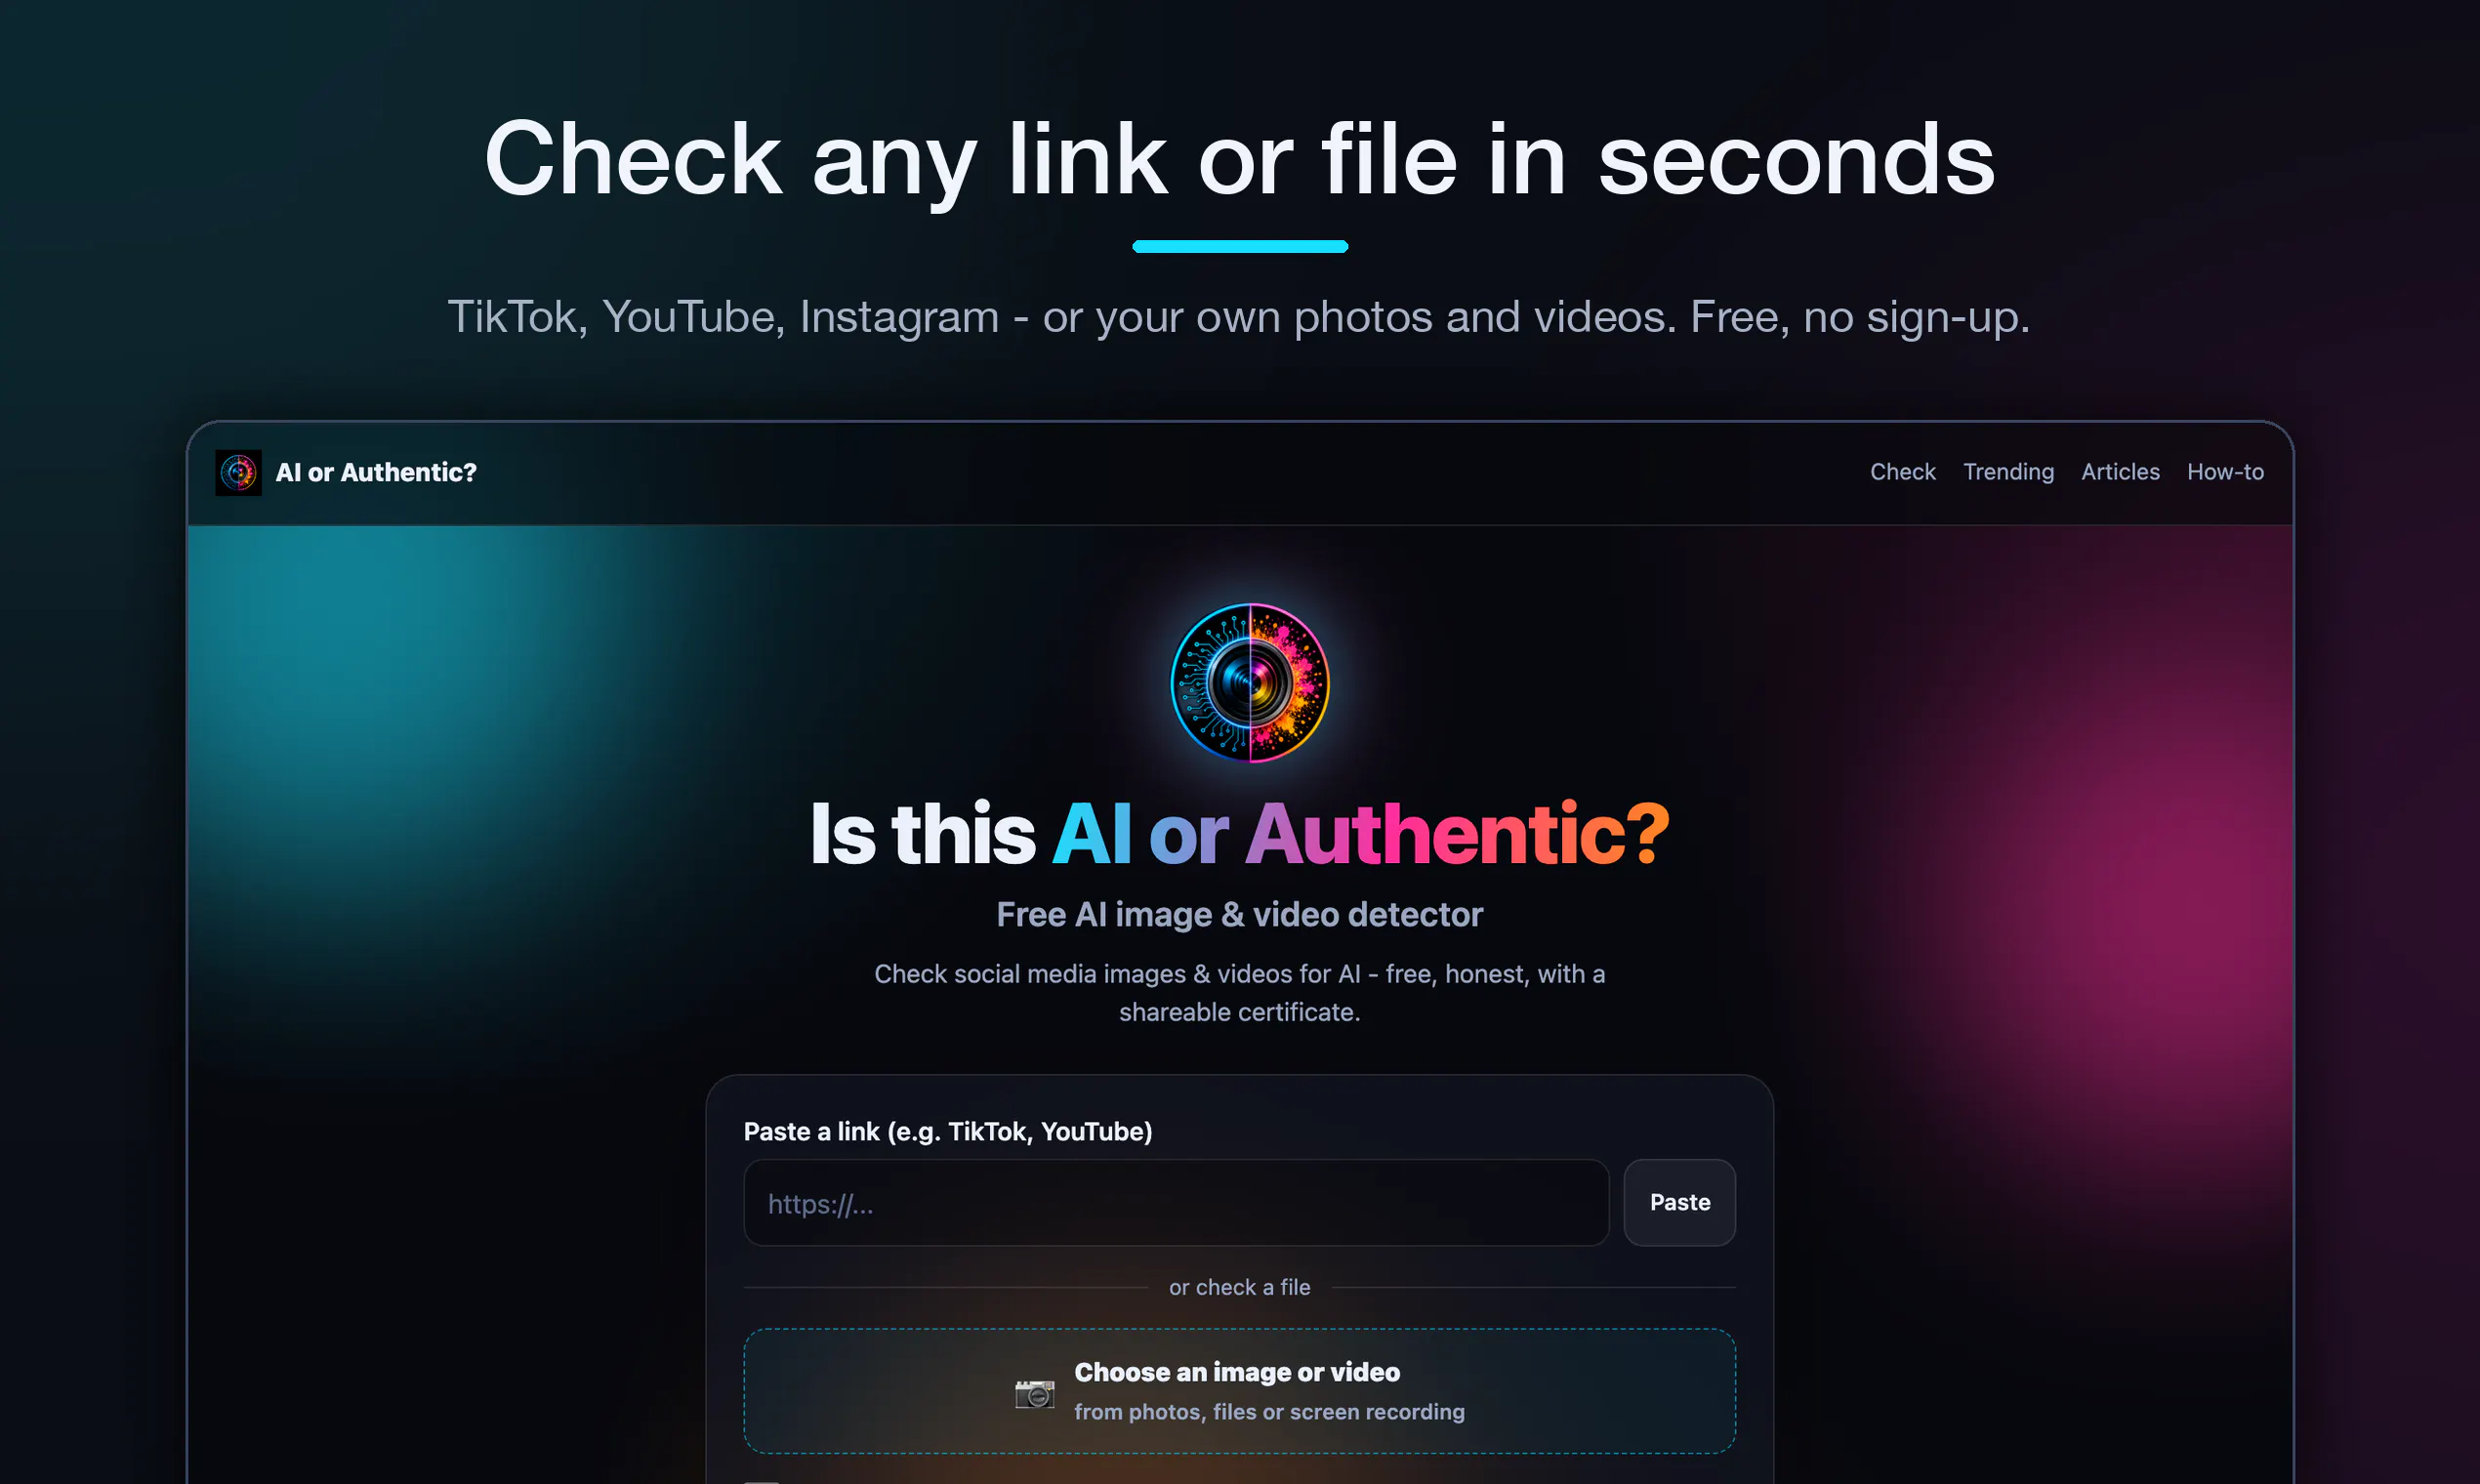This screenshot has height=1484, width=2480.
Task: Open the How-to nav link
Action: coord(2225,472)
